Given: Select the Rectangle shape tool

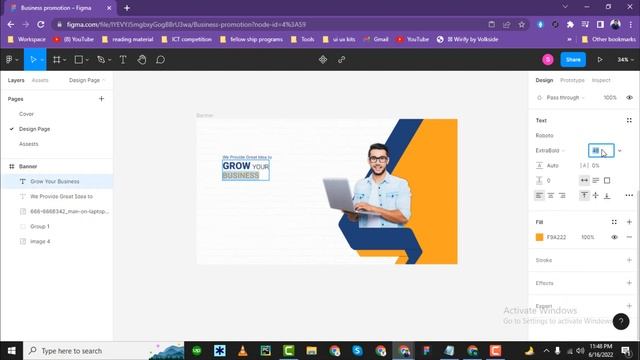Looking at the screenshot, I should click(x=78, y=60).
